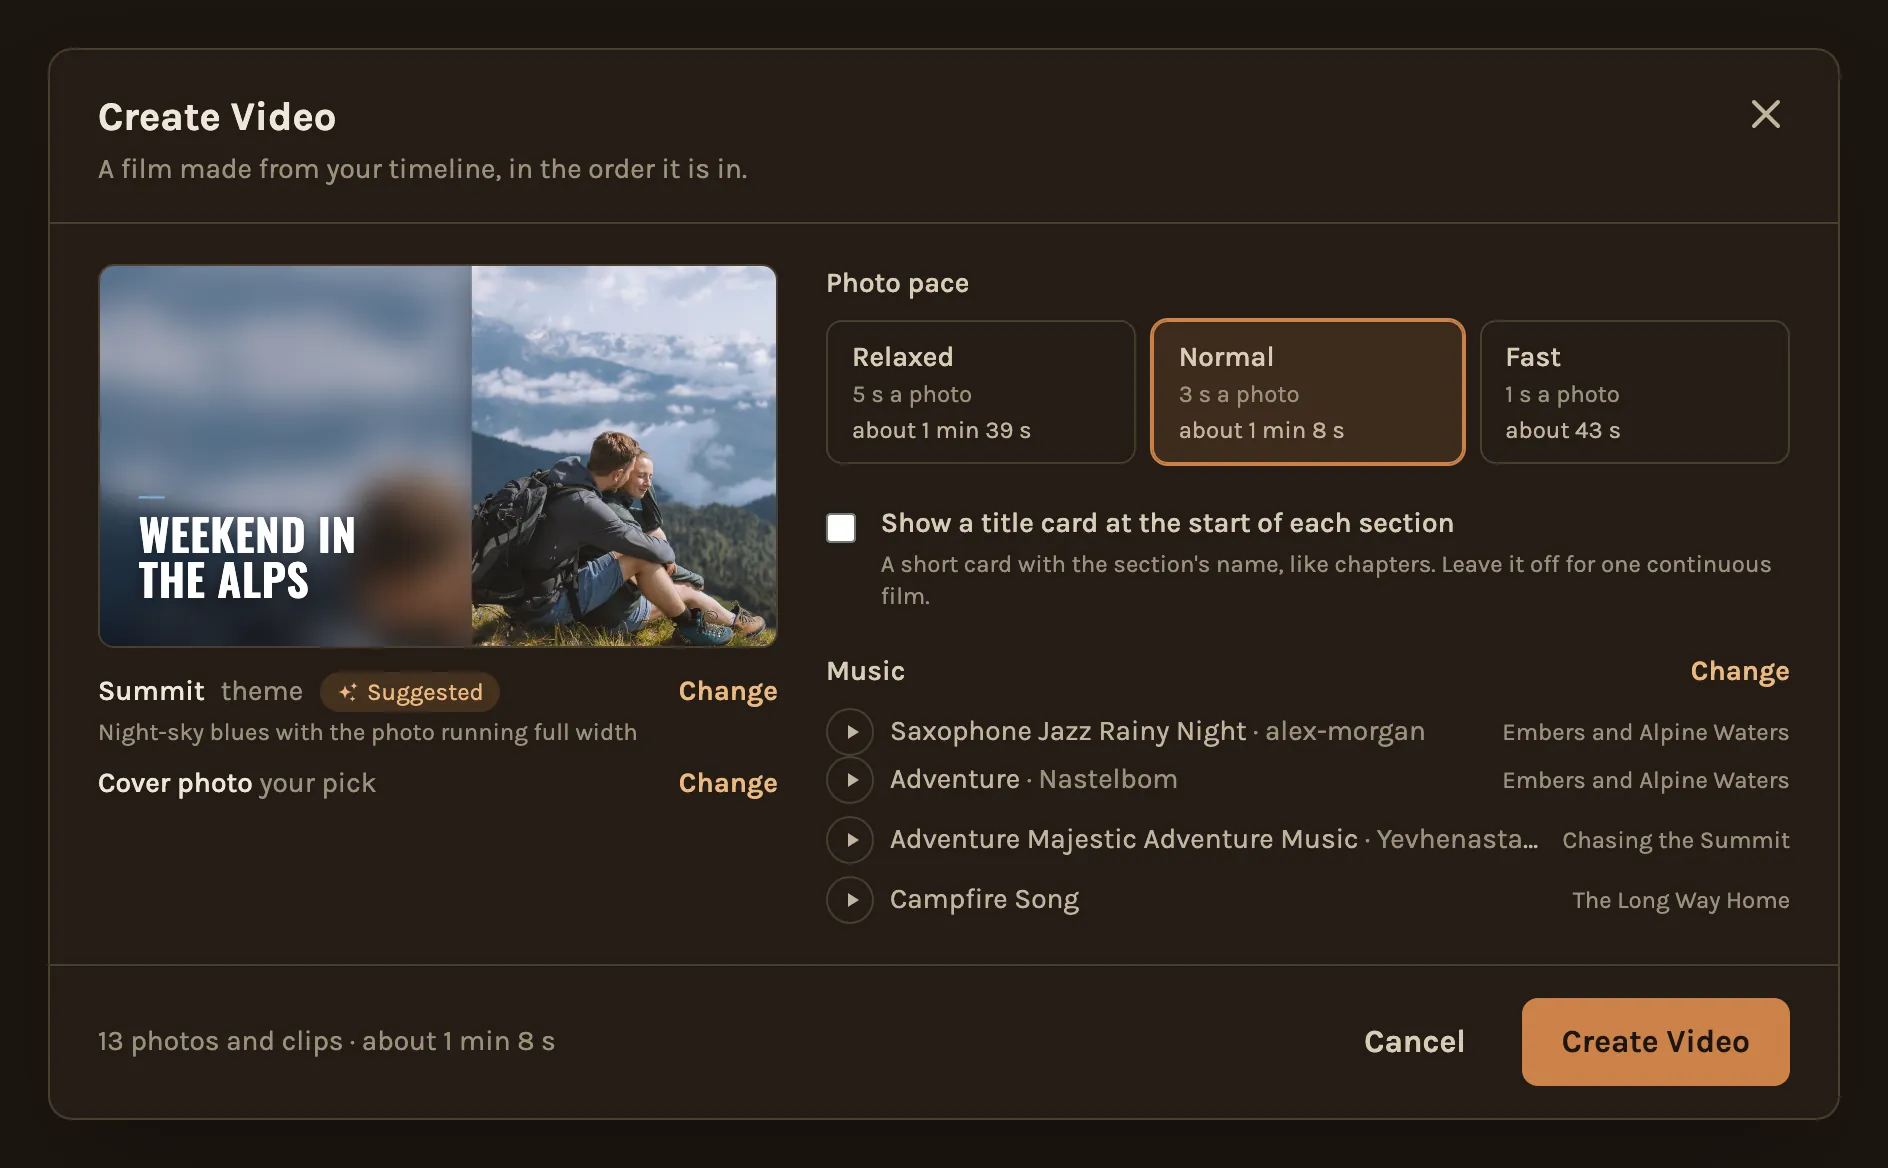Change the Music selection

1740,671
